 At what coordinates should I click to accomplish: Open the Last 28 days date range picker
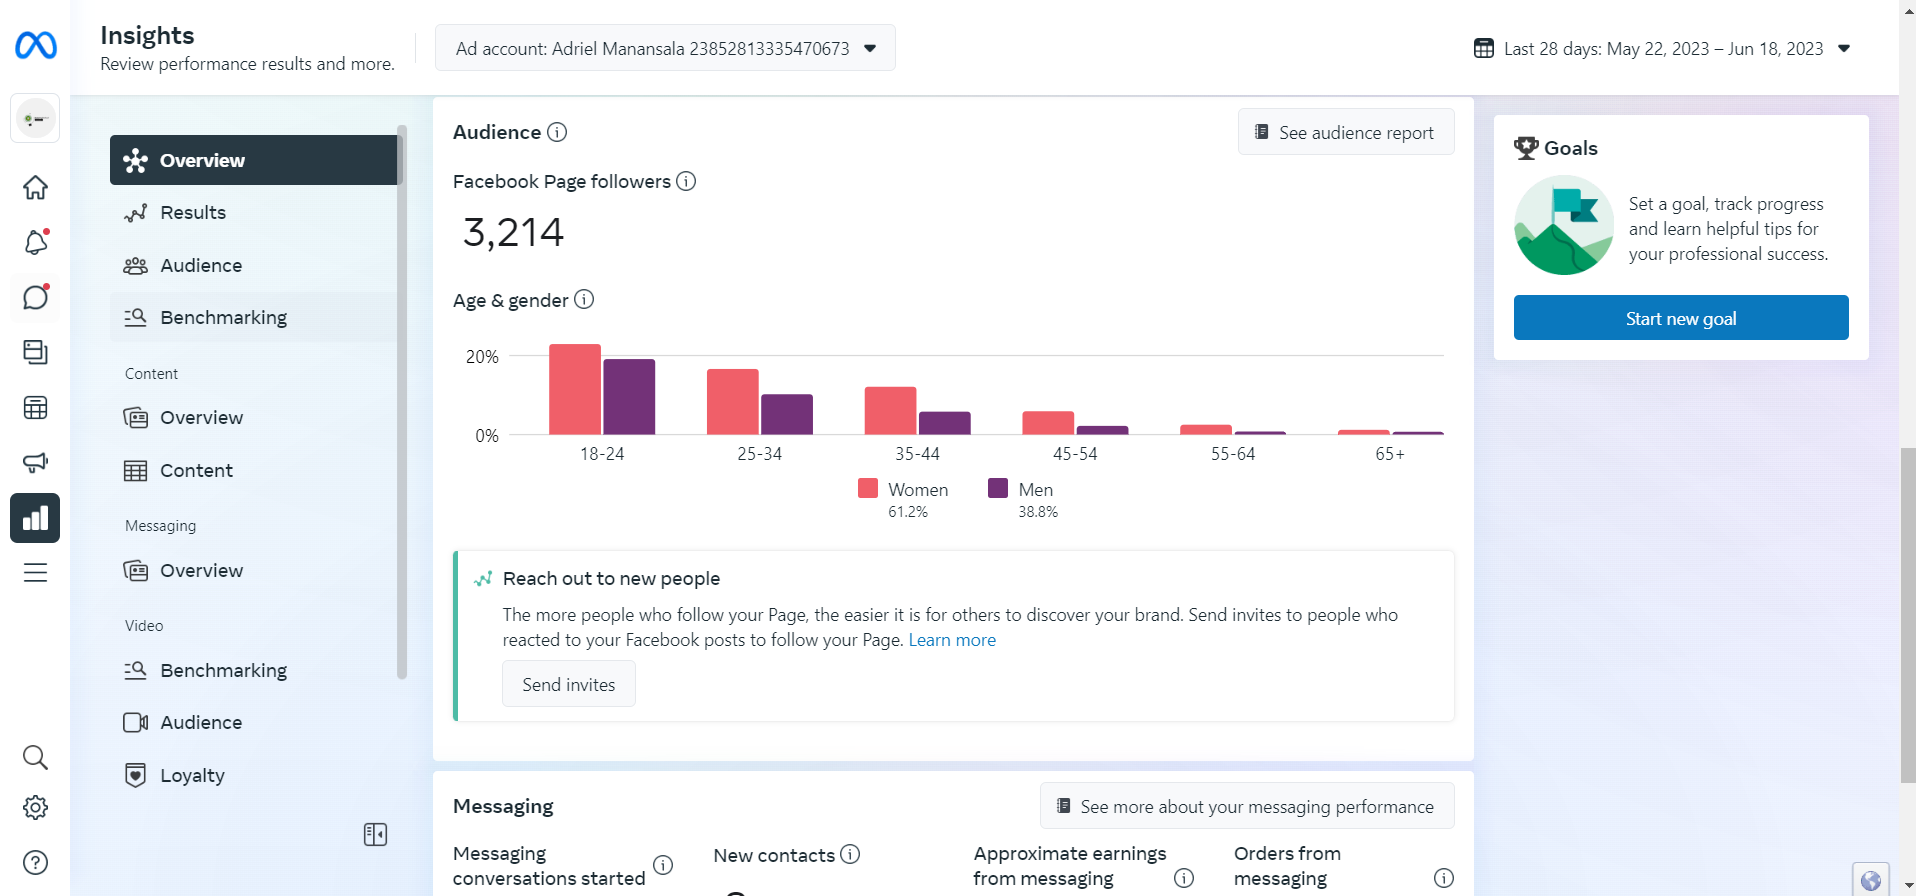click(1662, 49)
